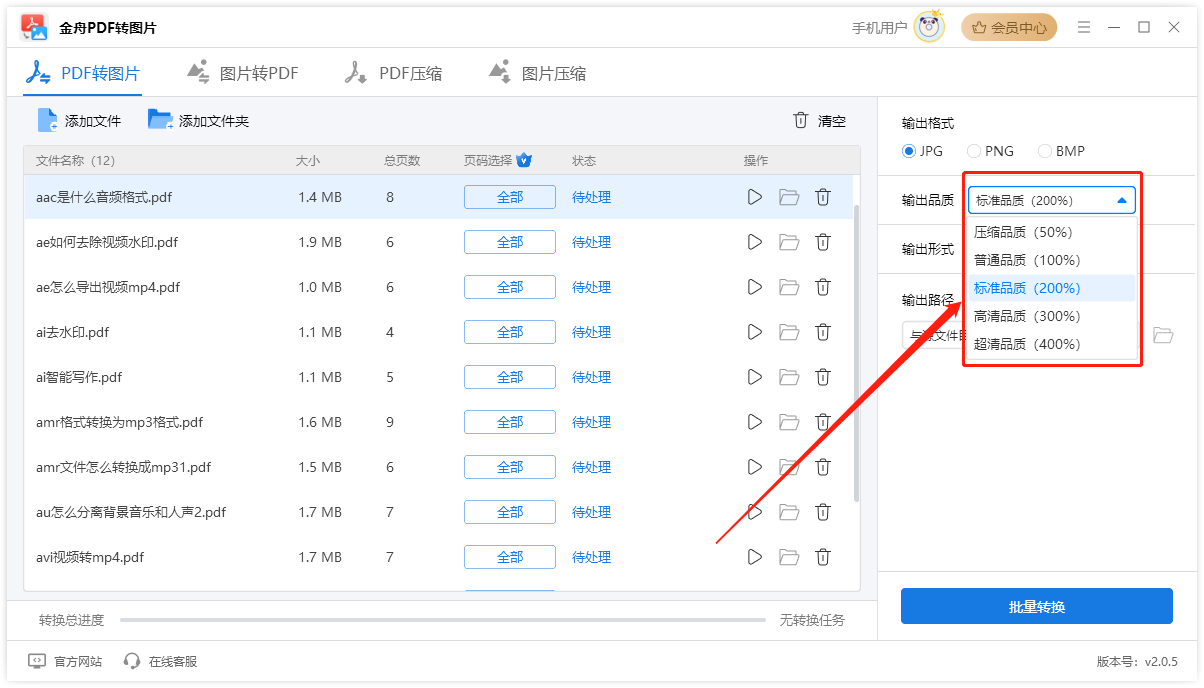Select BMP as the output format
The width and height of the screenshot is (1204, 688).
(x=1035, y=151)
